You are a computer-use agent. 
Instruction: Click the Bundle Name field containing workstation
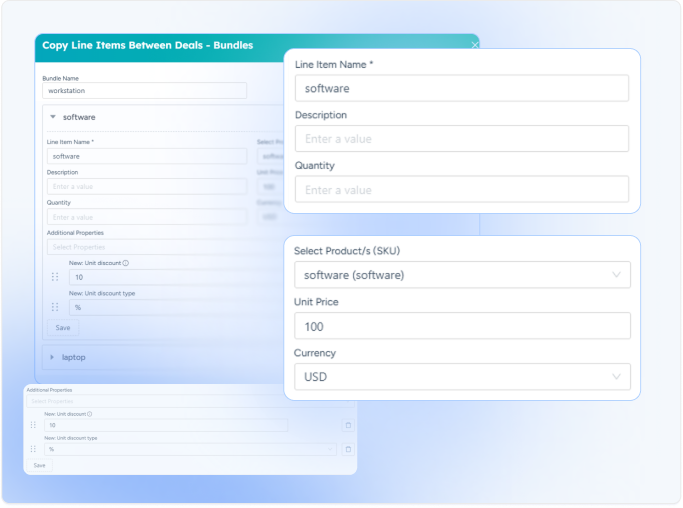pos(144,91)
